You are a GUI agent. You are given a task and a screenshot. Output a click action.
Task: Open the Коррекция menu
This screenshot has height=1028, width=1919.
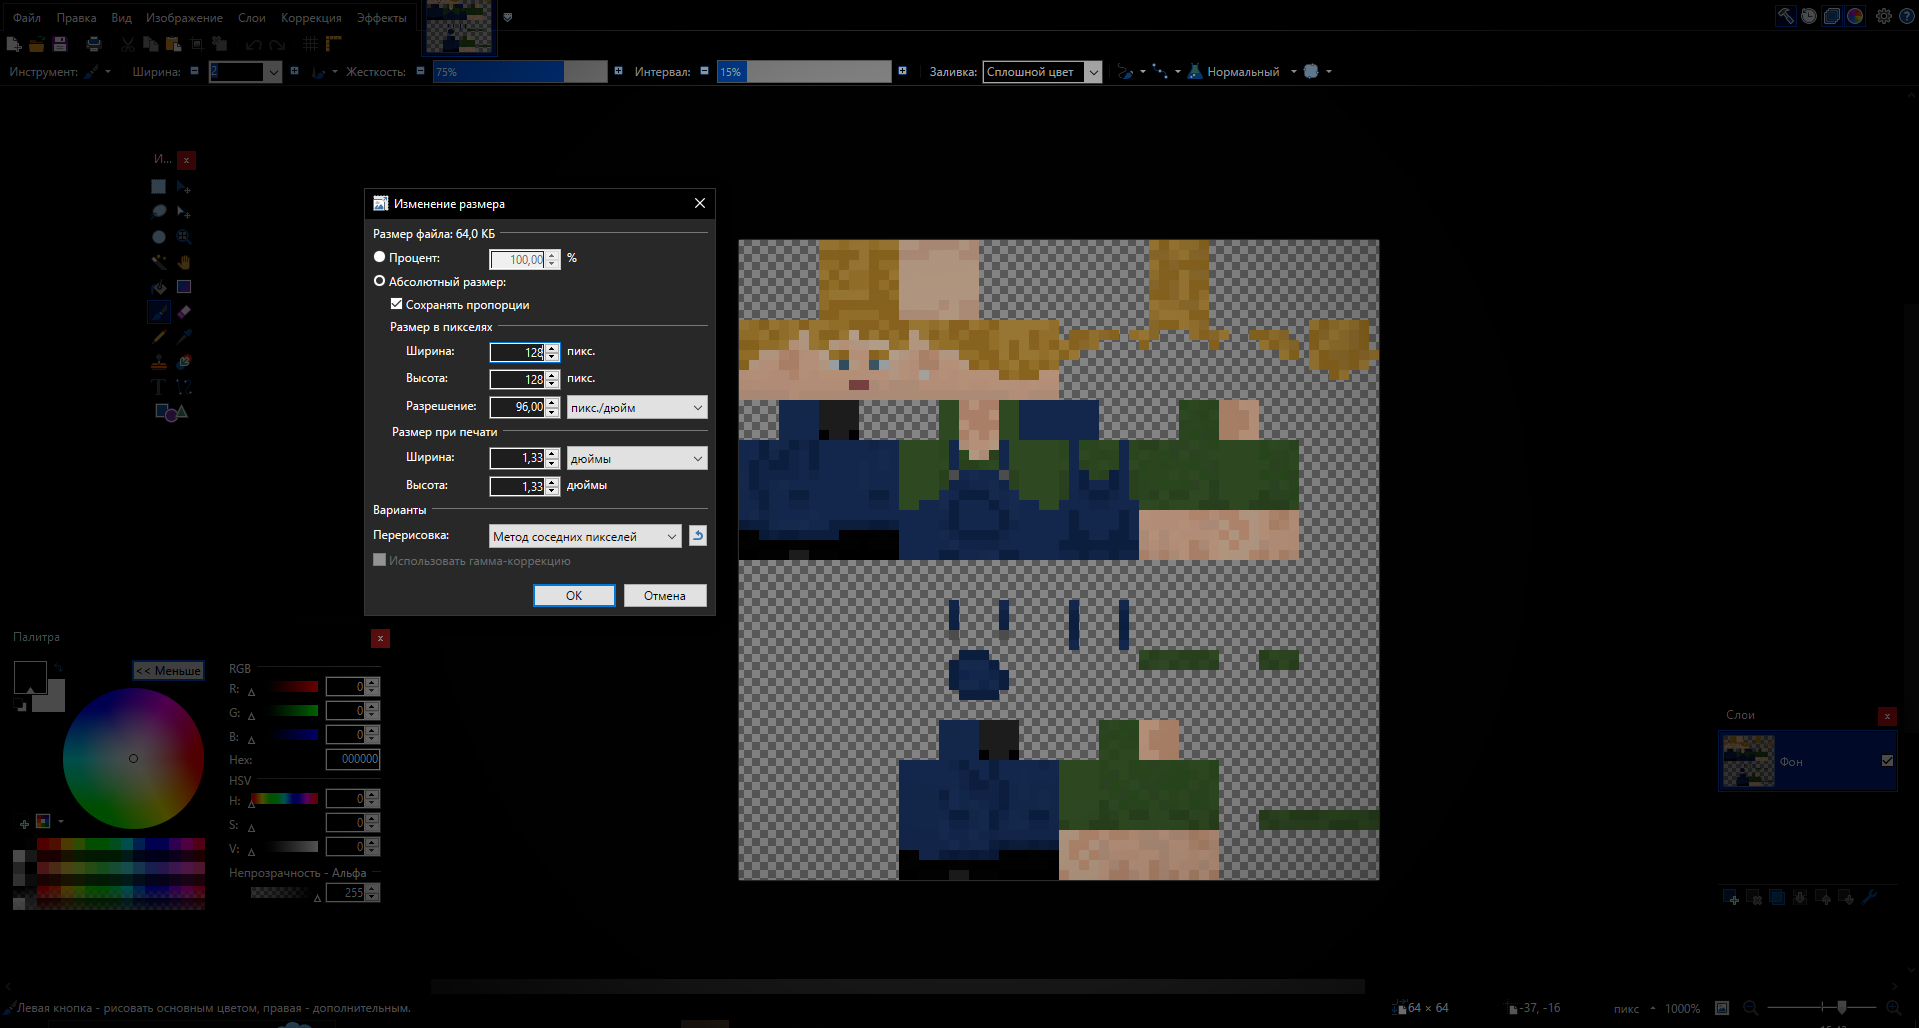311,18
